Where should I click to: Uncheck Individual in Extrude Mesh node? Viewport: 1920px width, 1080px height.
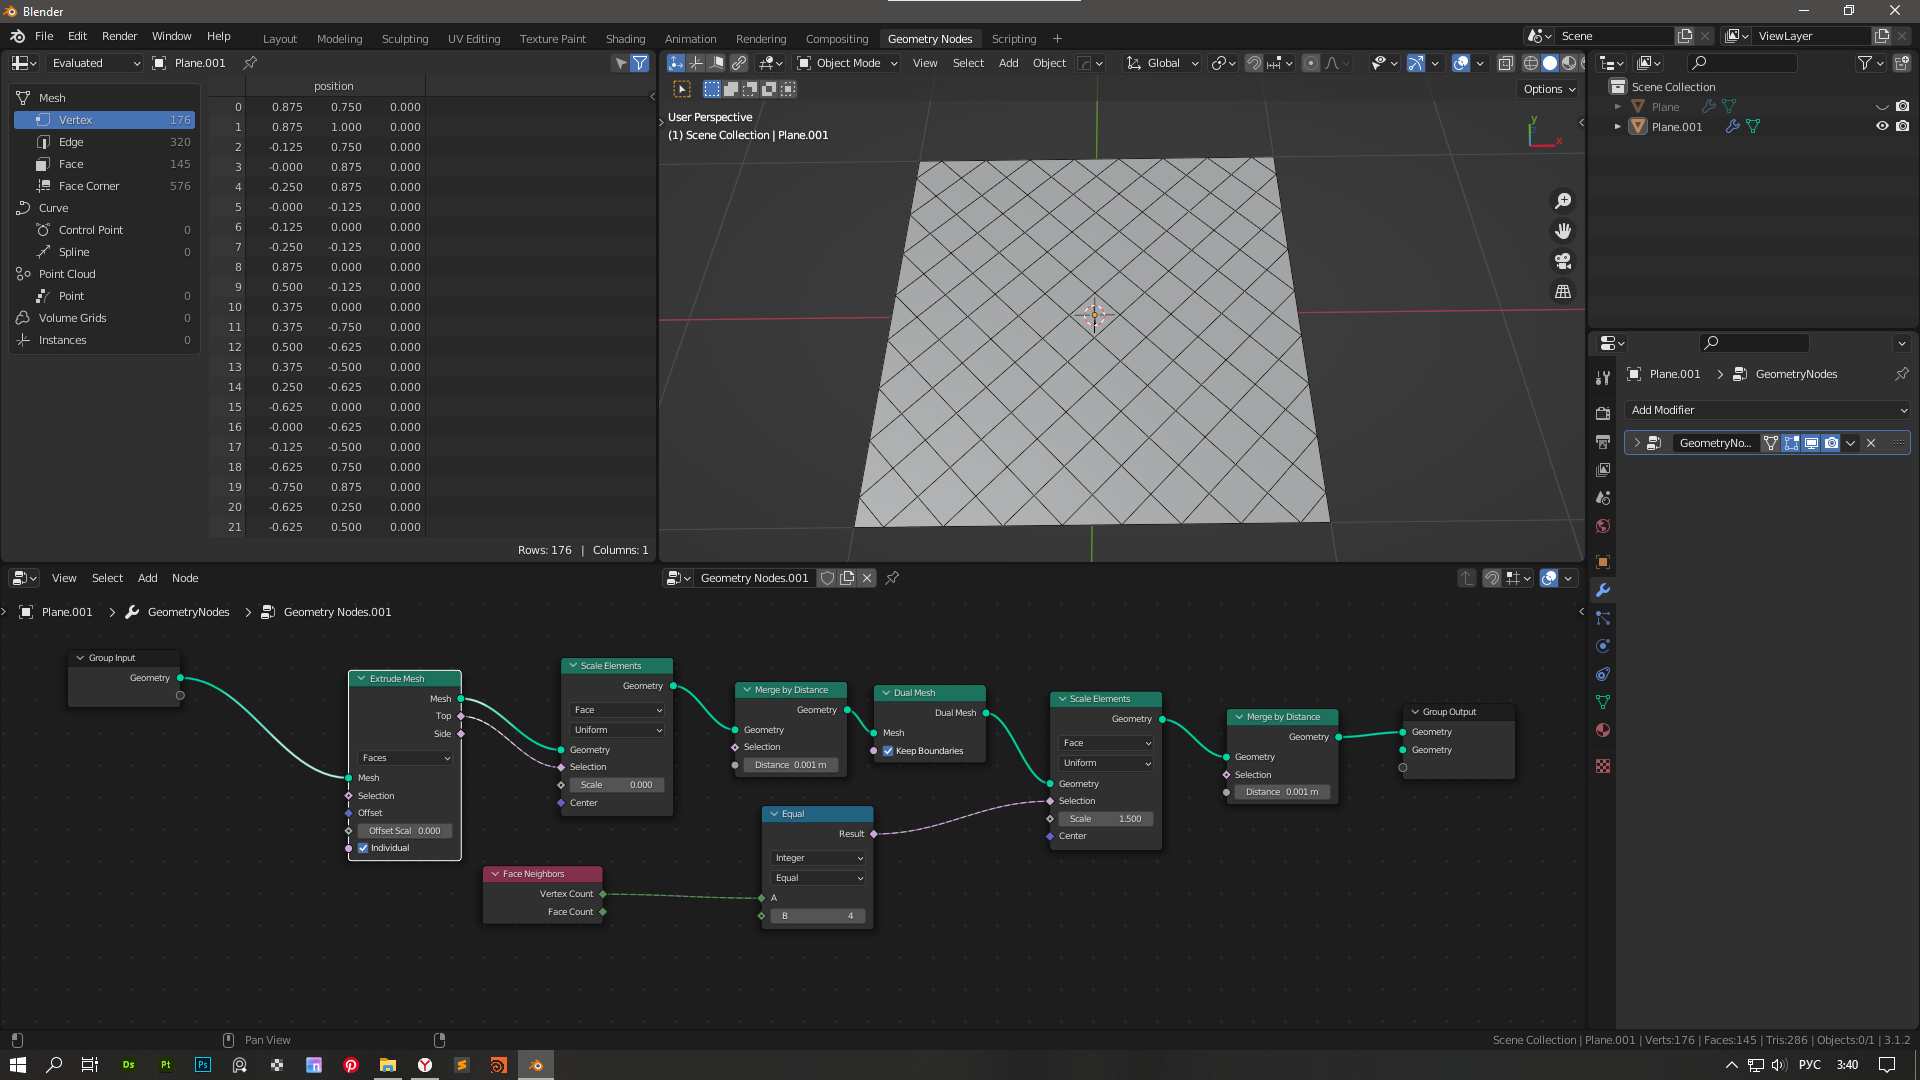click(x=364, y=848)
